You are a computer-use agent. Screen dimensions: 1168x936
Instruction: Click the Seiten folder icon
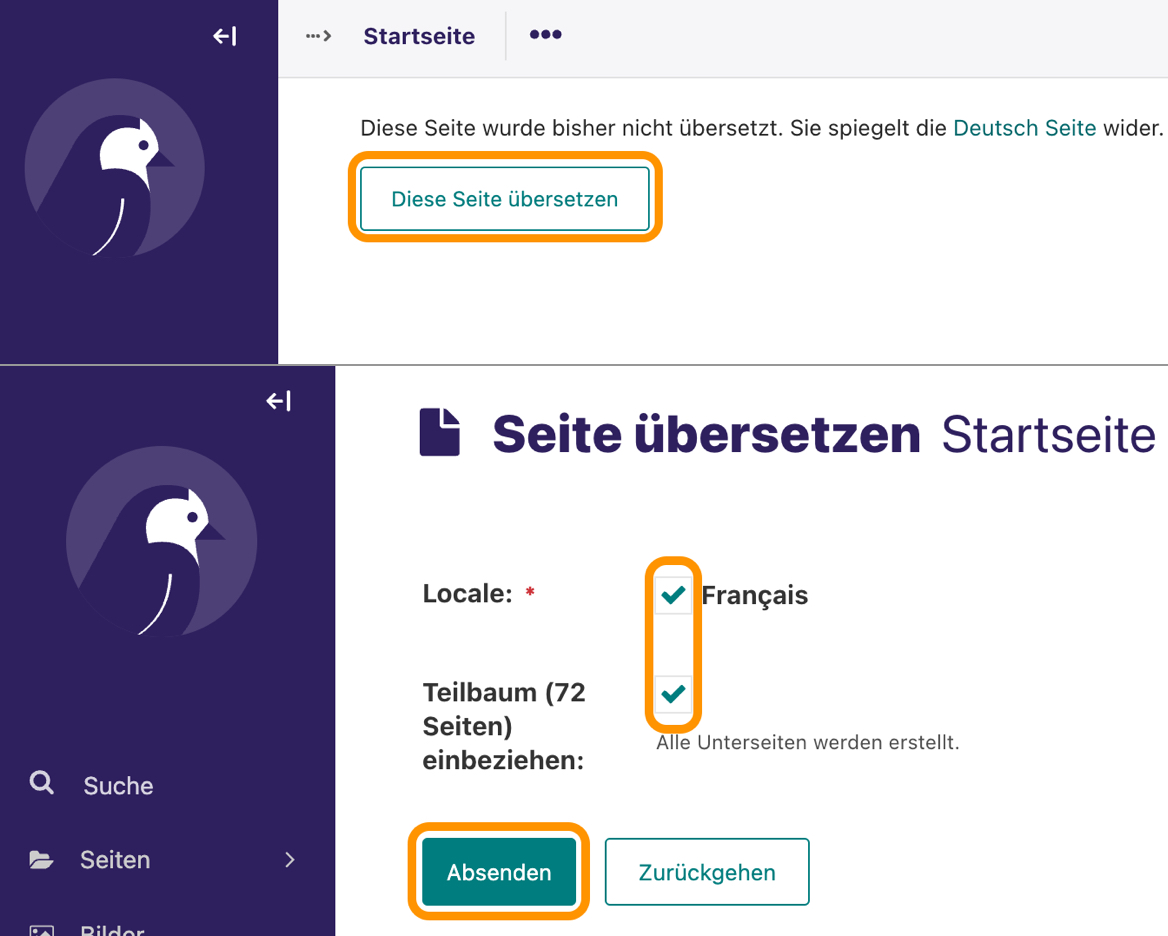point(41,859)
